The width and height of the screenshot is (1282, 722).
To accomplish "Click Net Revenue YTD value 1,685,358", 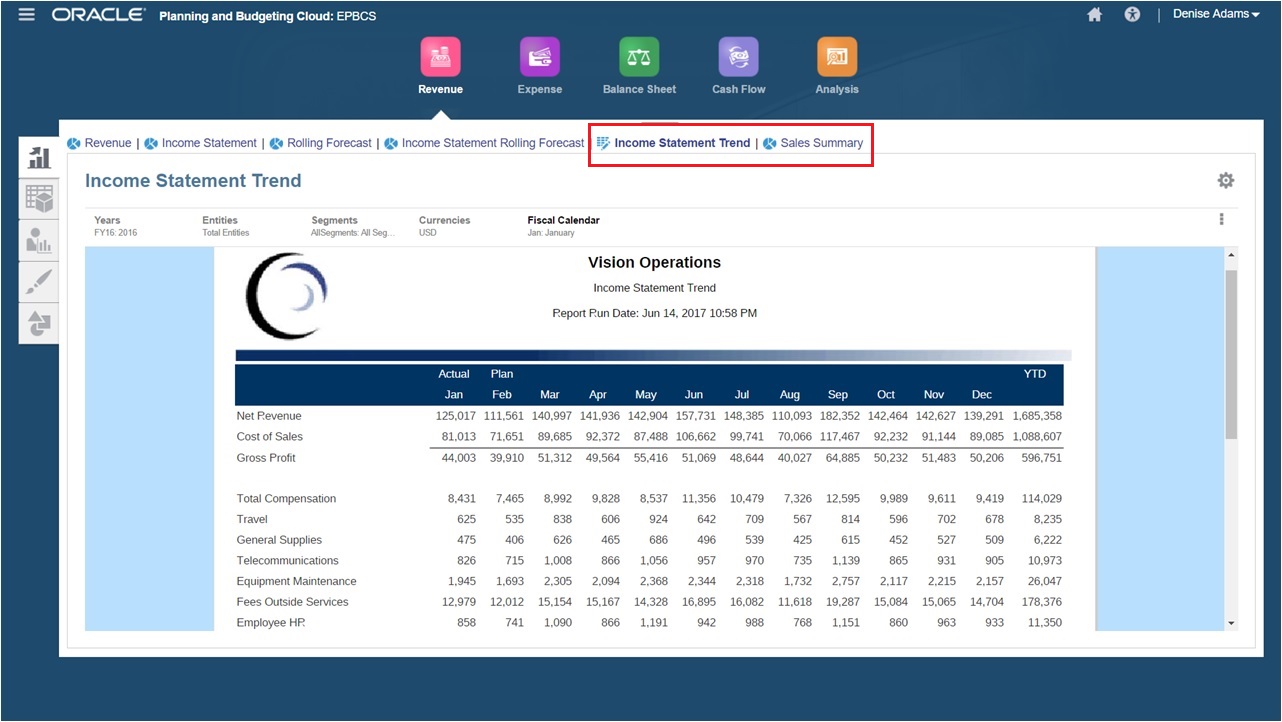I will tap(1037, 416).
